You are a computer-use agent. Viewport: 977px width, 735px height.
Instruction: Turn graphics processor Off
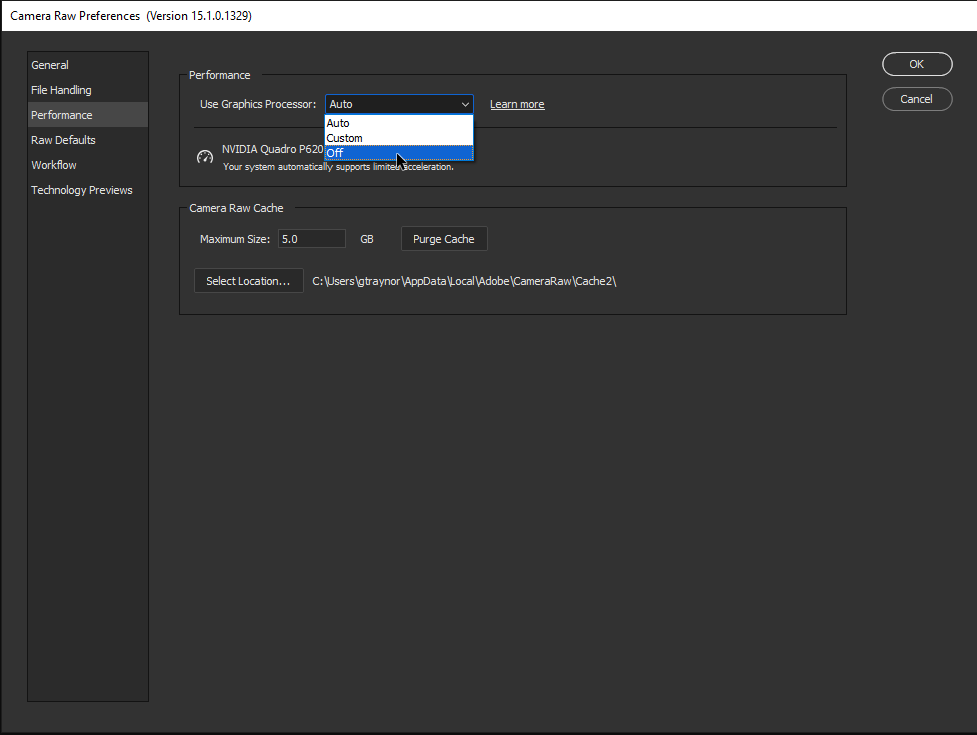point(334,152)
